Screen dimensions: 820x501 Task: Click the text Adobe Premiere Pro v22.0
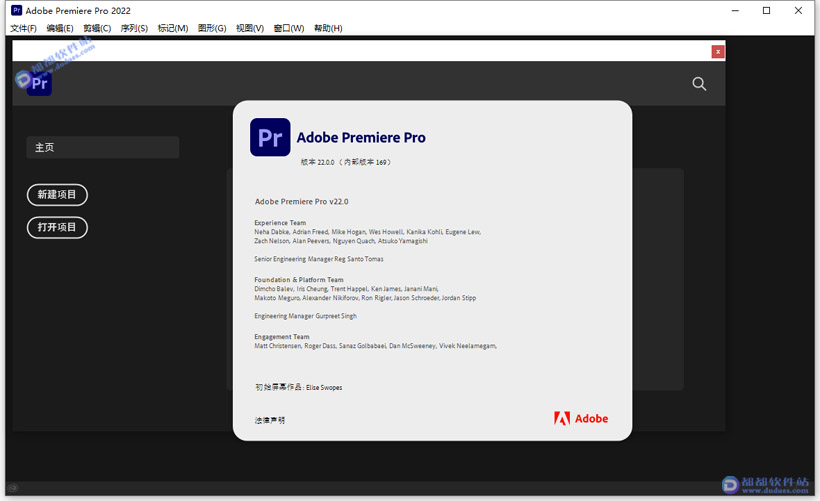pyautogui.click(x=302, y=201)
